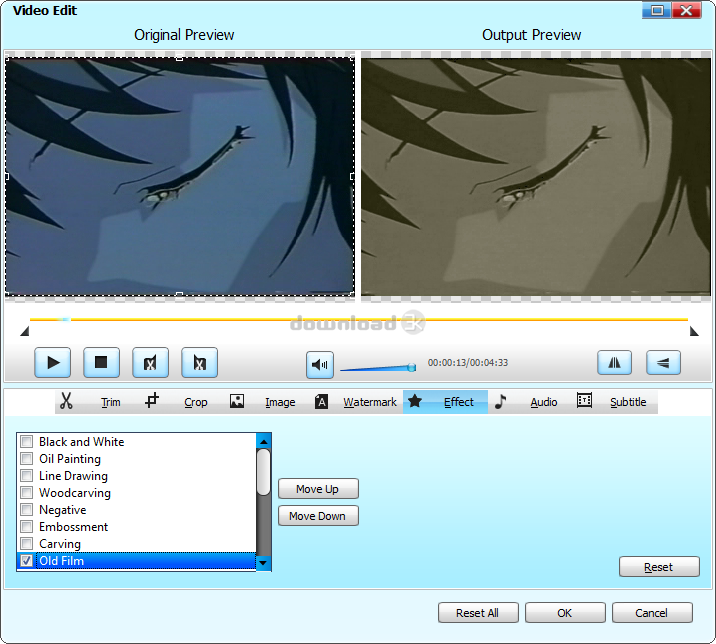Flip video horizontally
The image size is (716, 644).
(614, 362)
